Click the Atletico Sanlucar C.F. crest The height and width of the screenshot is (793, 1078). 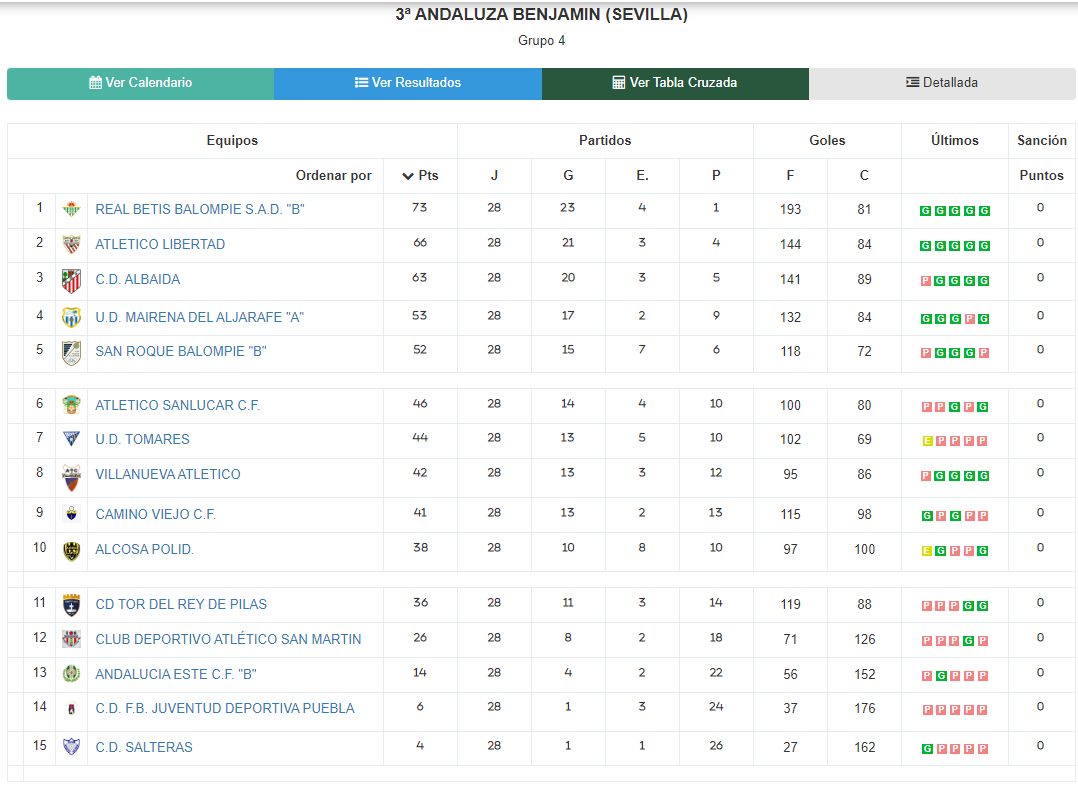click(72, 404)
